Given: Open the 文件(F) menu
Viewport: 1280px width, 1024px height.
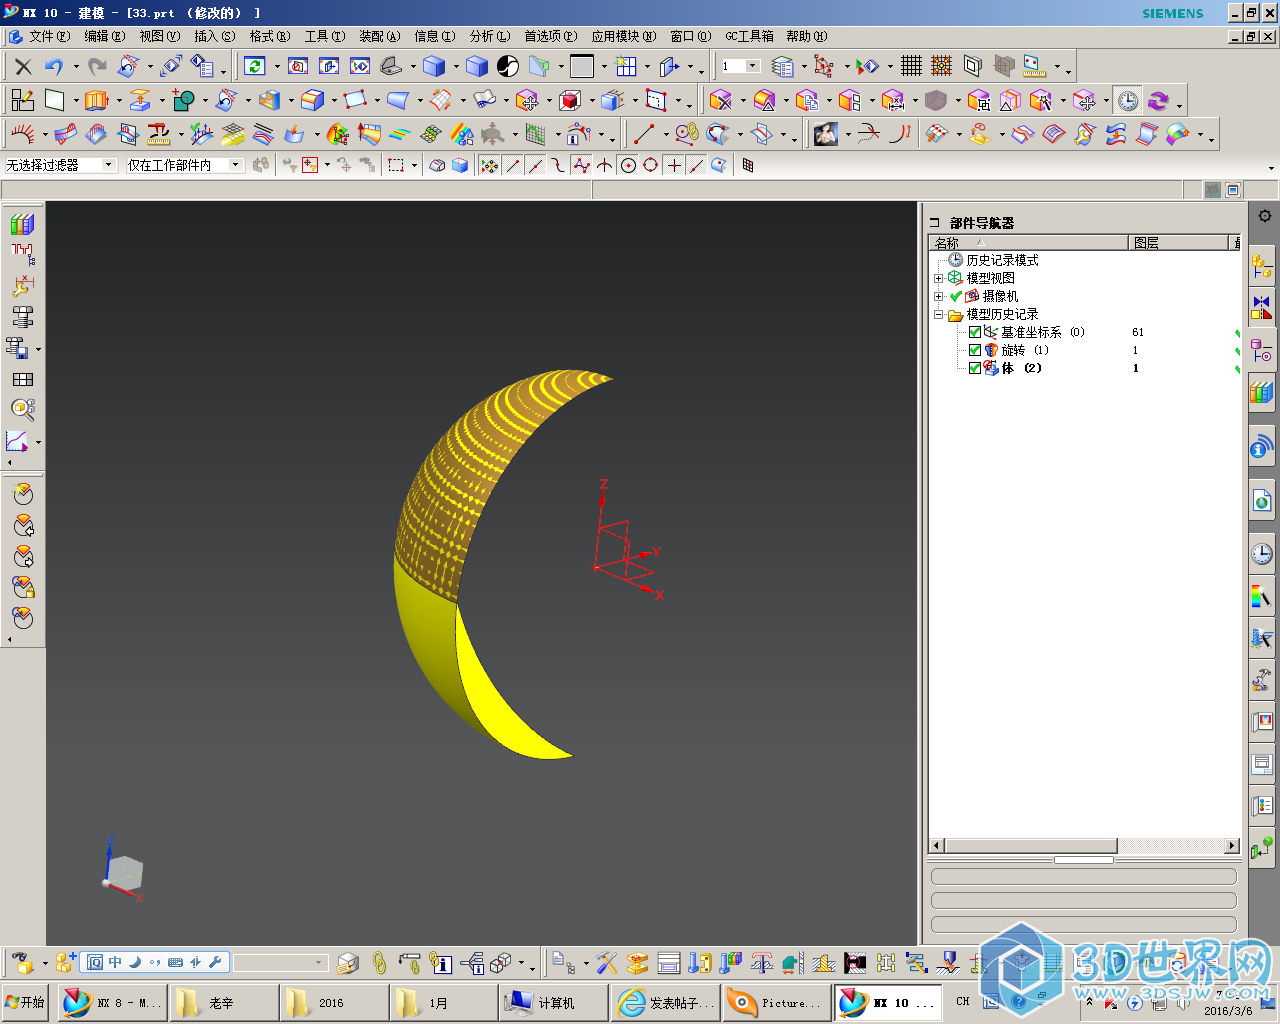Looking at the screenshot, I should click(49, 36).
